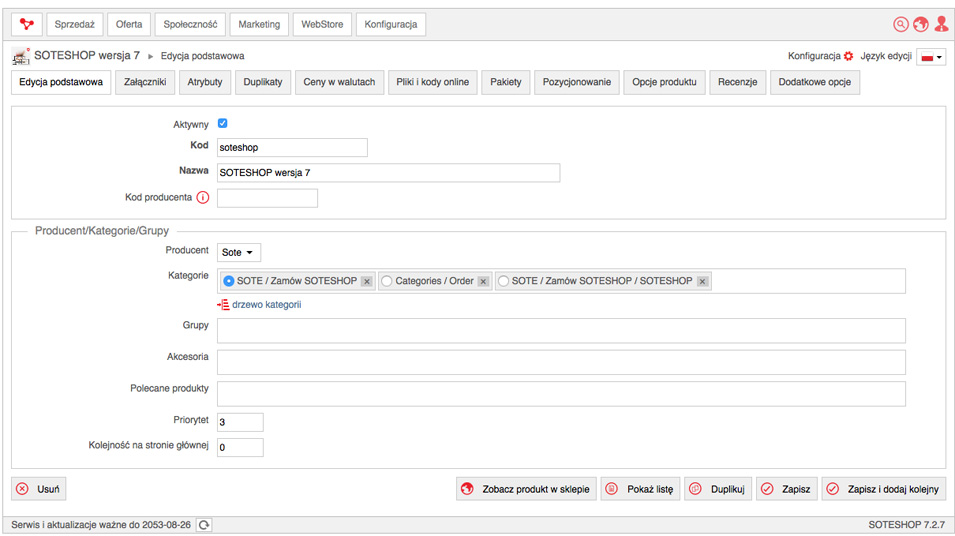Click the Kod input field
Viewport: 955px width, 536px height.
(292, 147)
